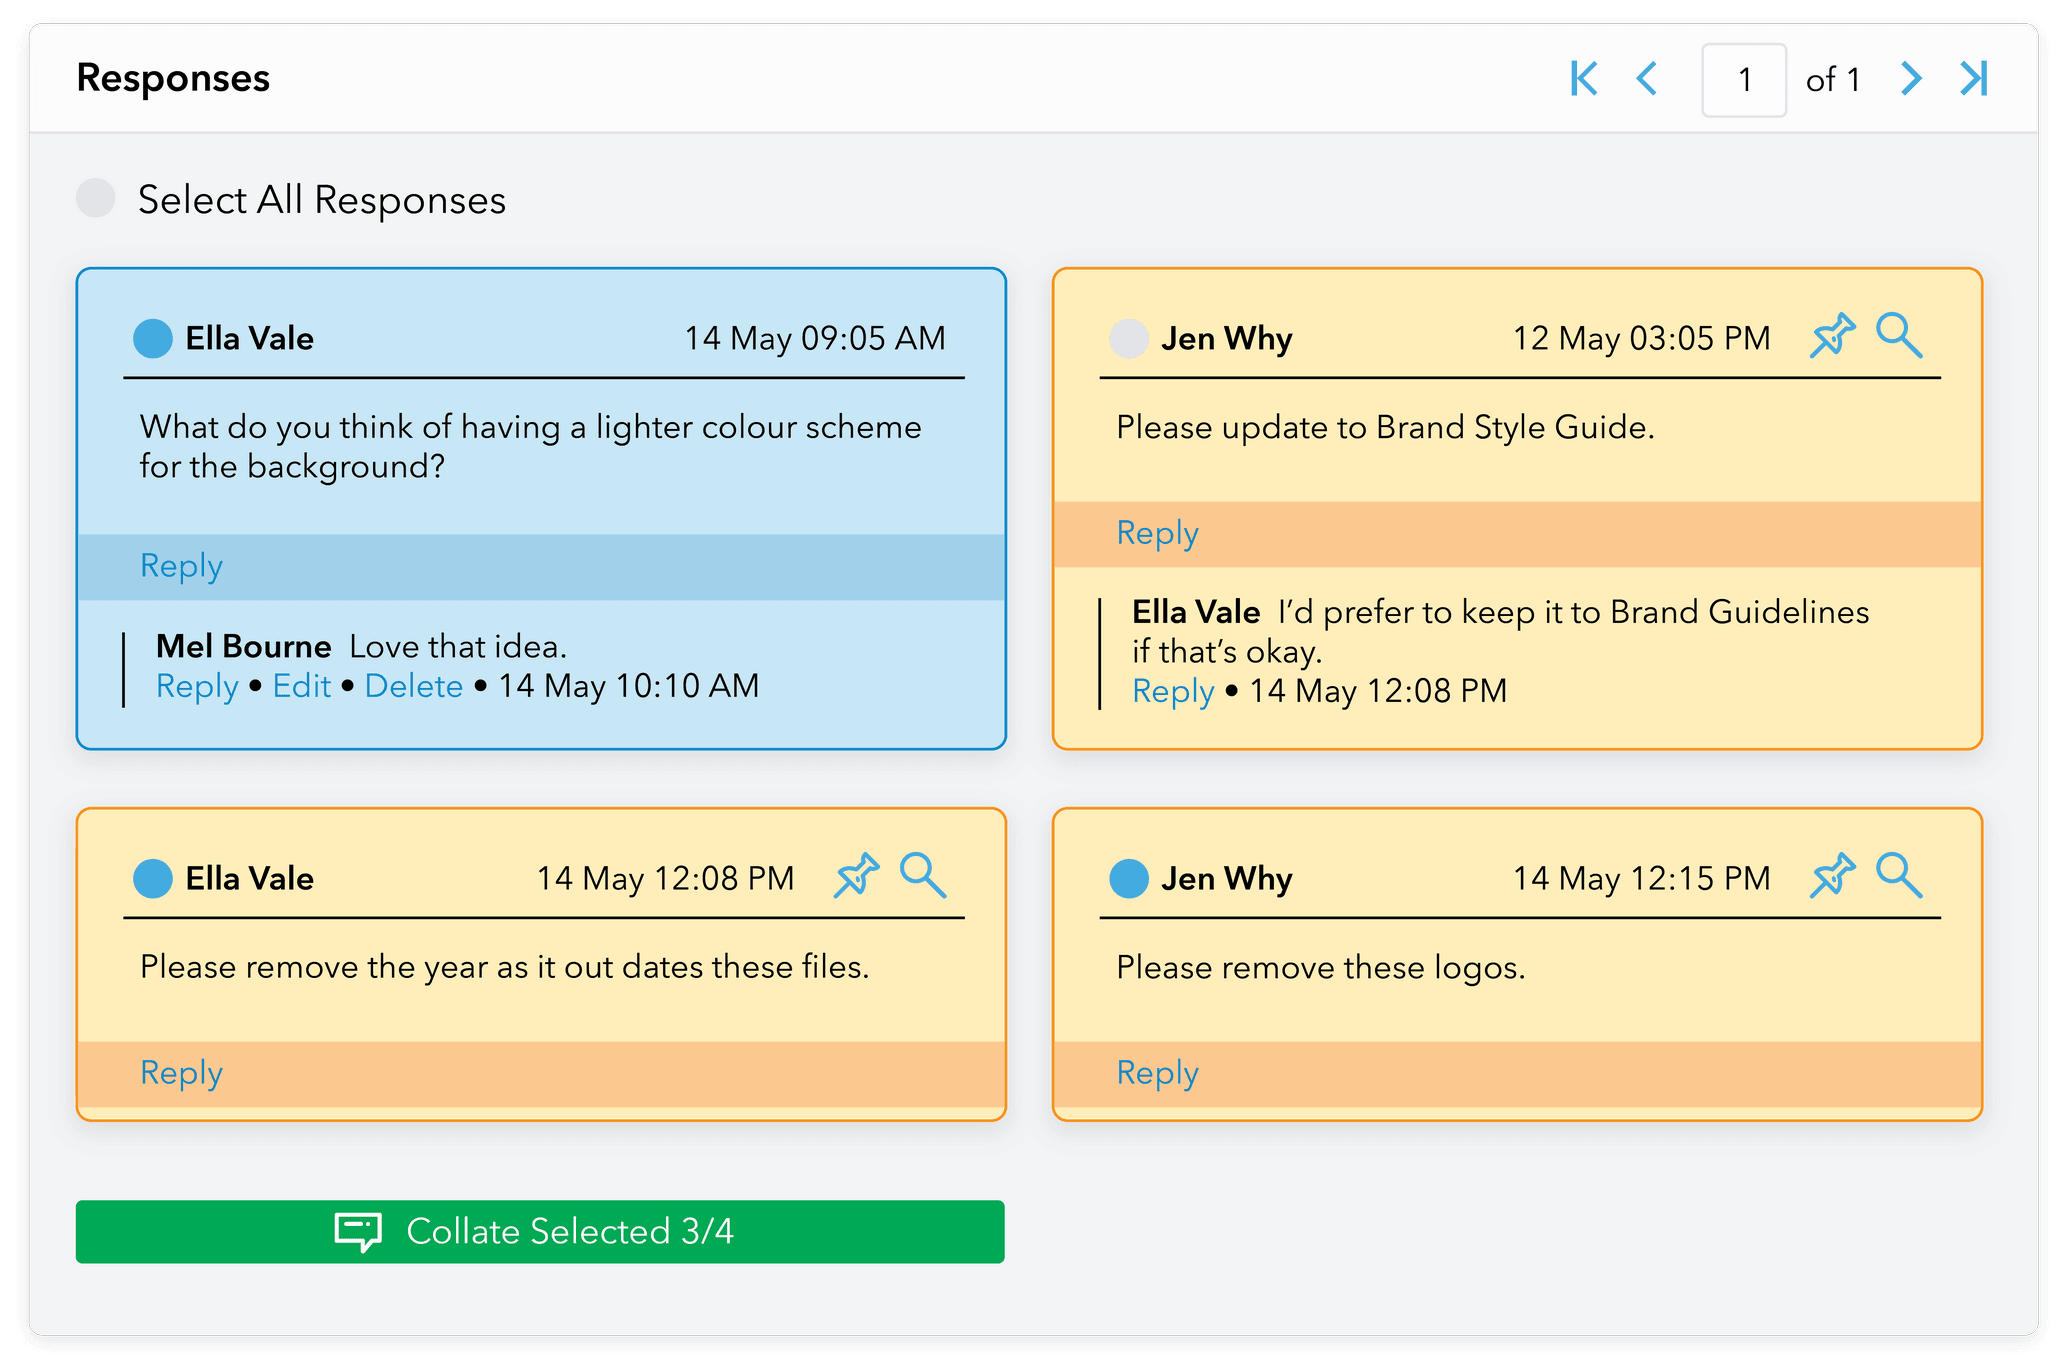This screenshot has height=1370, width=2068.
Task: Go to previous page with left chevron
Action: [x=1647, y=79]
